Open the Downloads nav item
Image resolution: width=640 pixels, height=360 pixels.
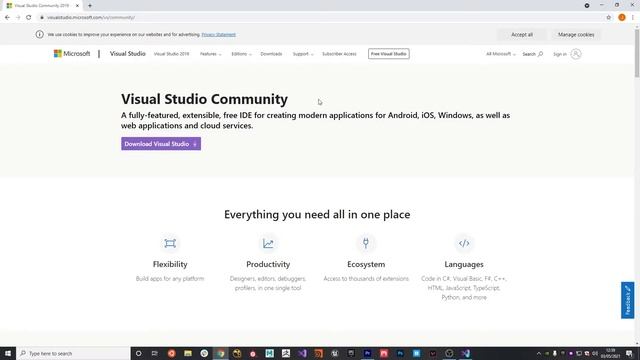pyautogui.click(x=271, y=54)
